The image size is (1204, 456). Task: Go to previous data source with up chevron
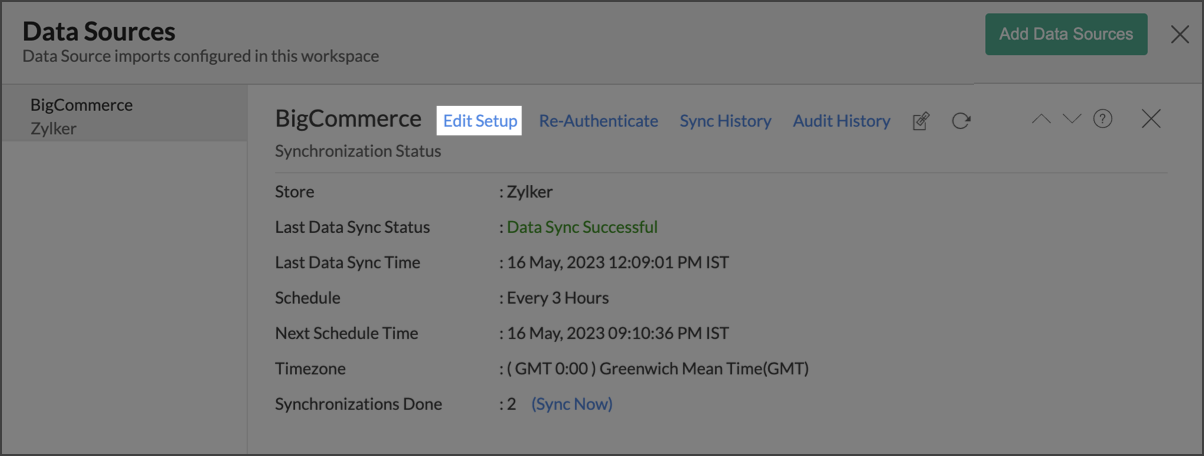click(x=1041, y=119)
